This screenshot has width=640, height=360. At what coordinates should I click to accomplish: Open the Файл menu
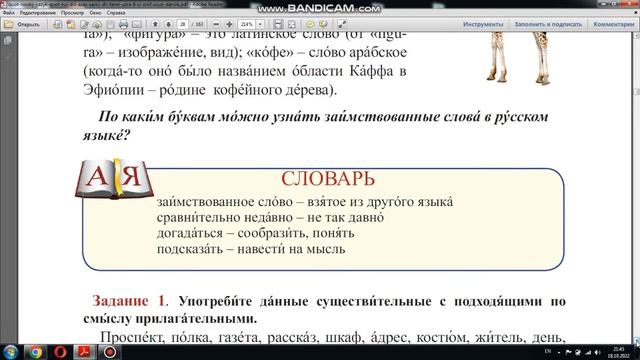coord(9,13)
